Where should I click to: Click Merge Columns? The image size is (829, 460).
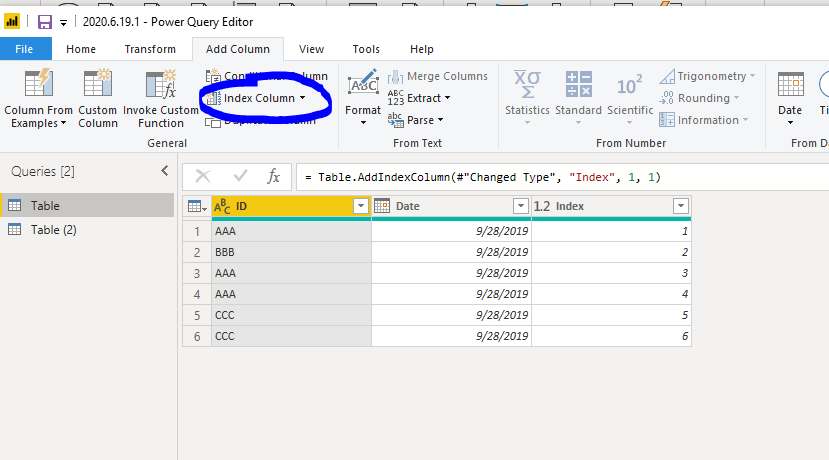coord(438,77)
